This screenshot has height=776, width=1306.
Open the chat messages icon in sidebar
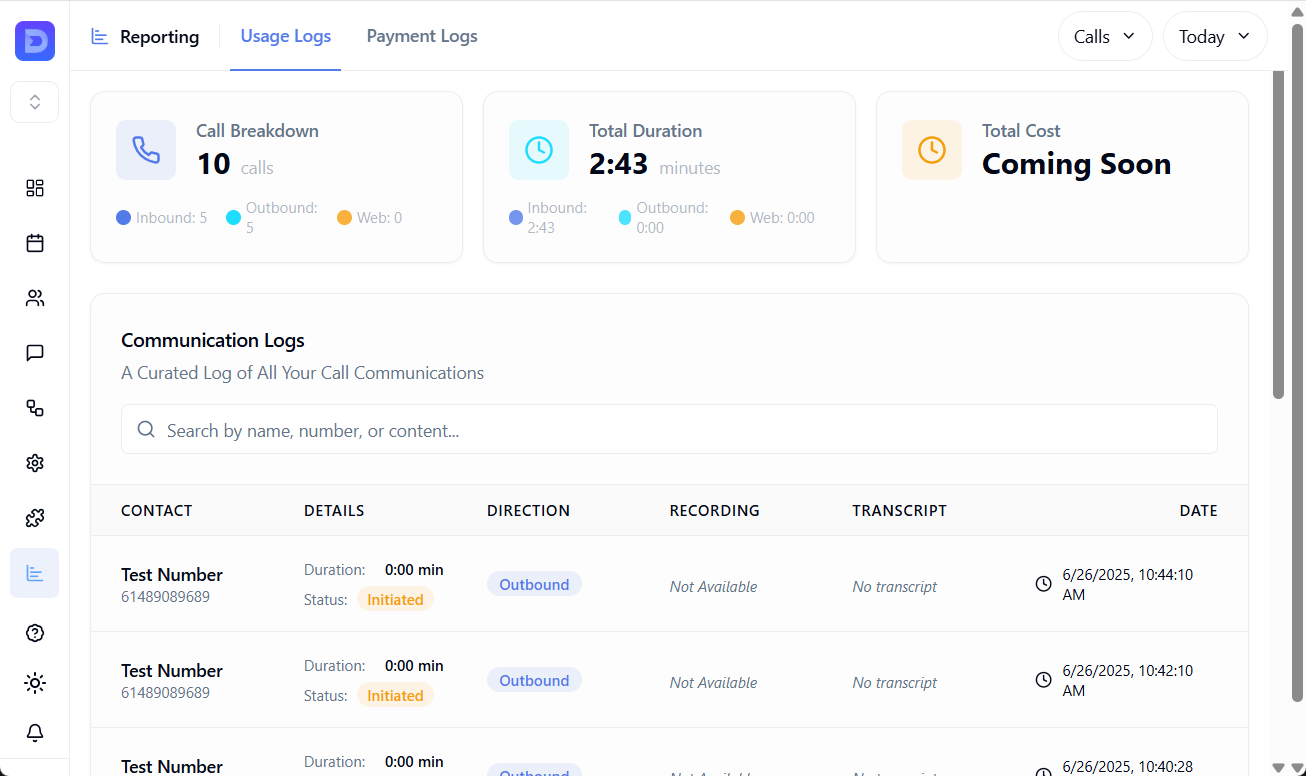(x=35, y=353)
